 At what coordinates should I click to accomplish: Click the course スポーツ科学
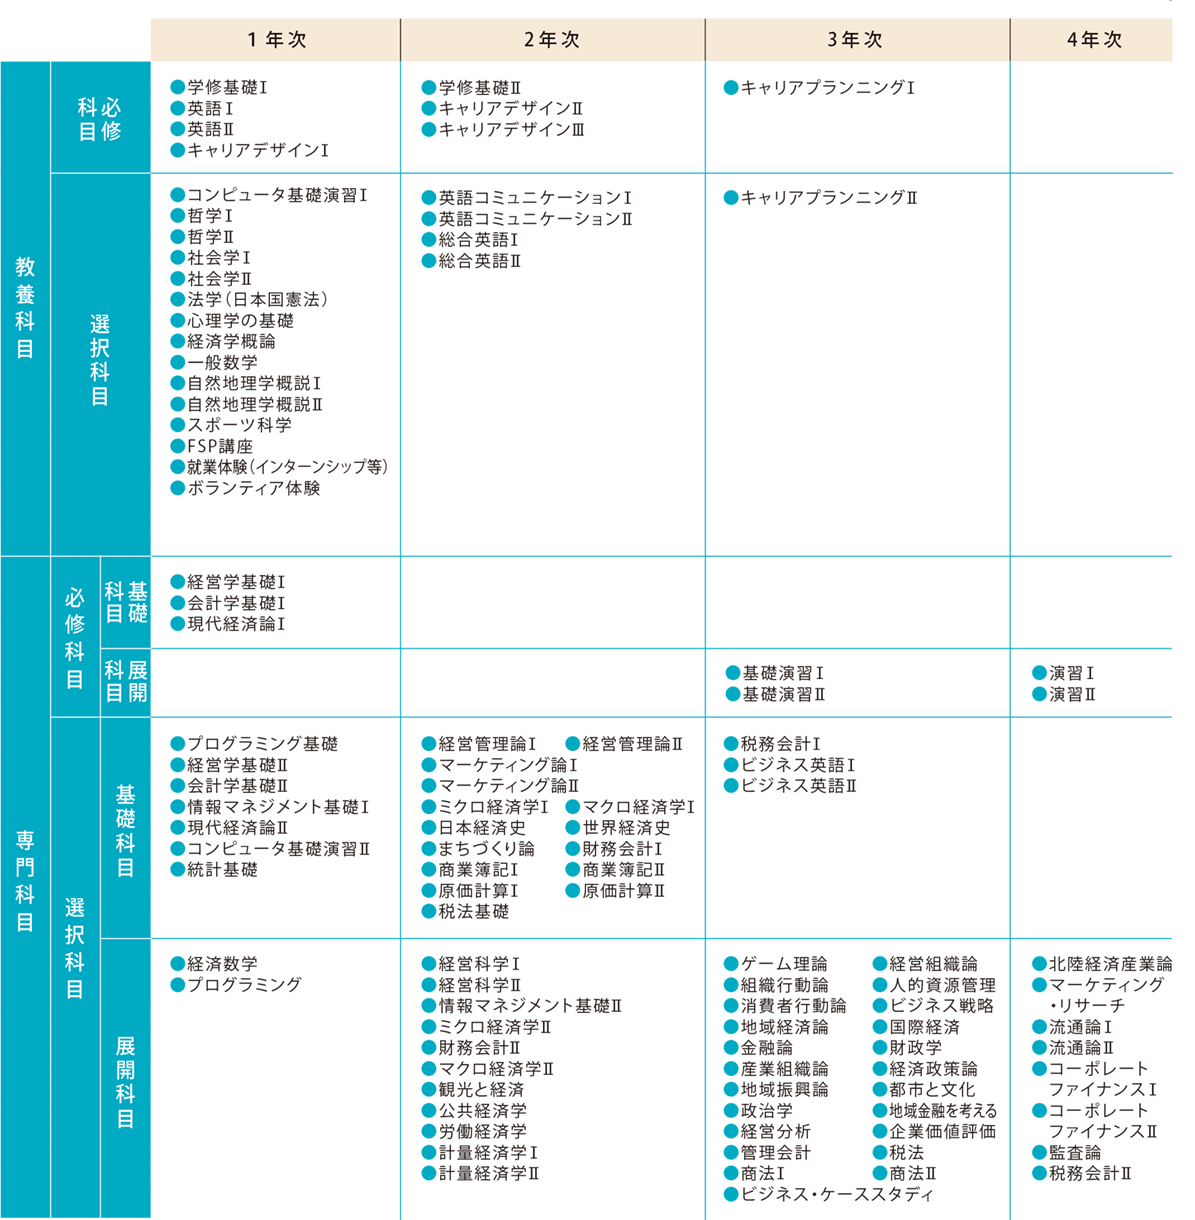point(231,425)
